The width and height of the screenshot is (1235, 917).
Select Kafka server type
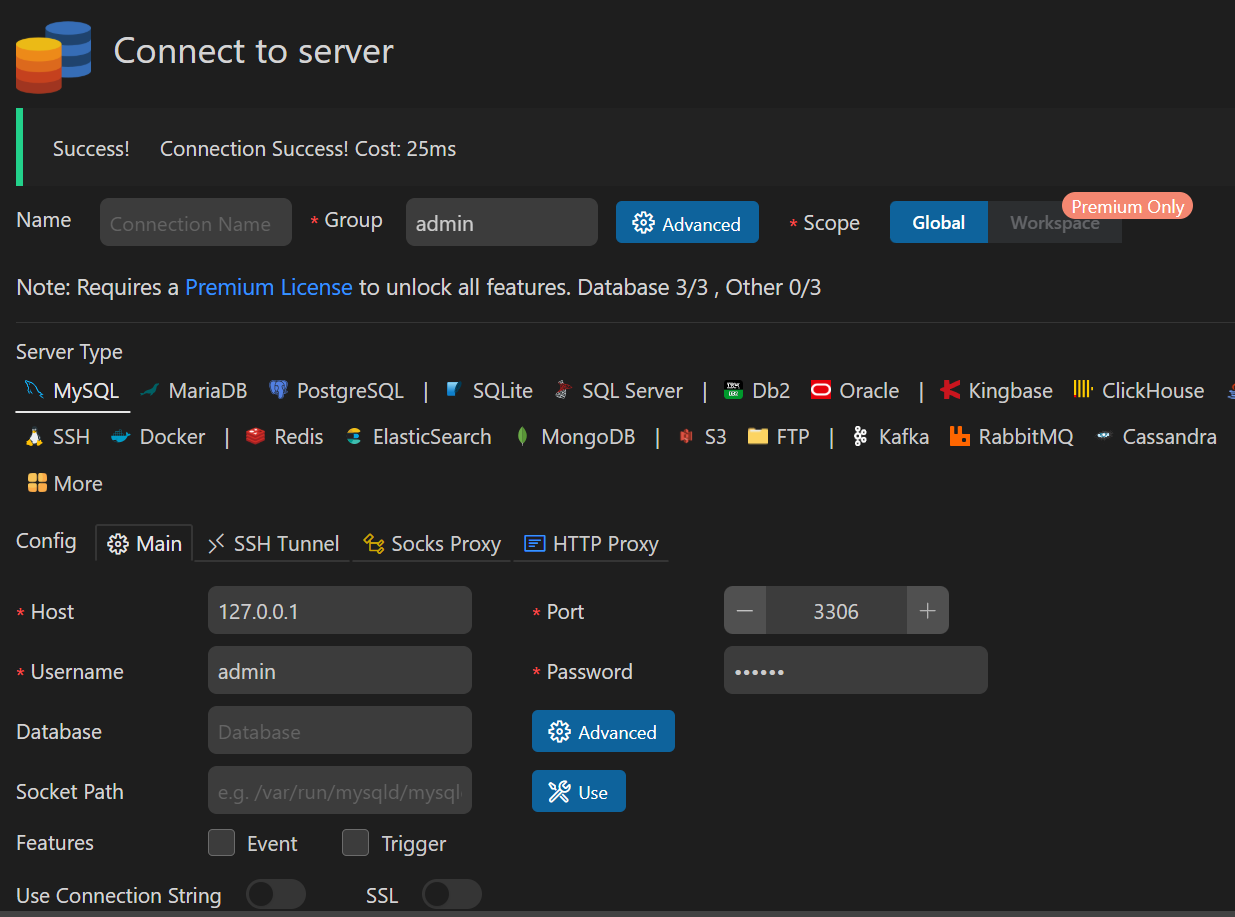coord(890,437)
